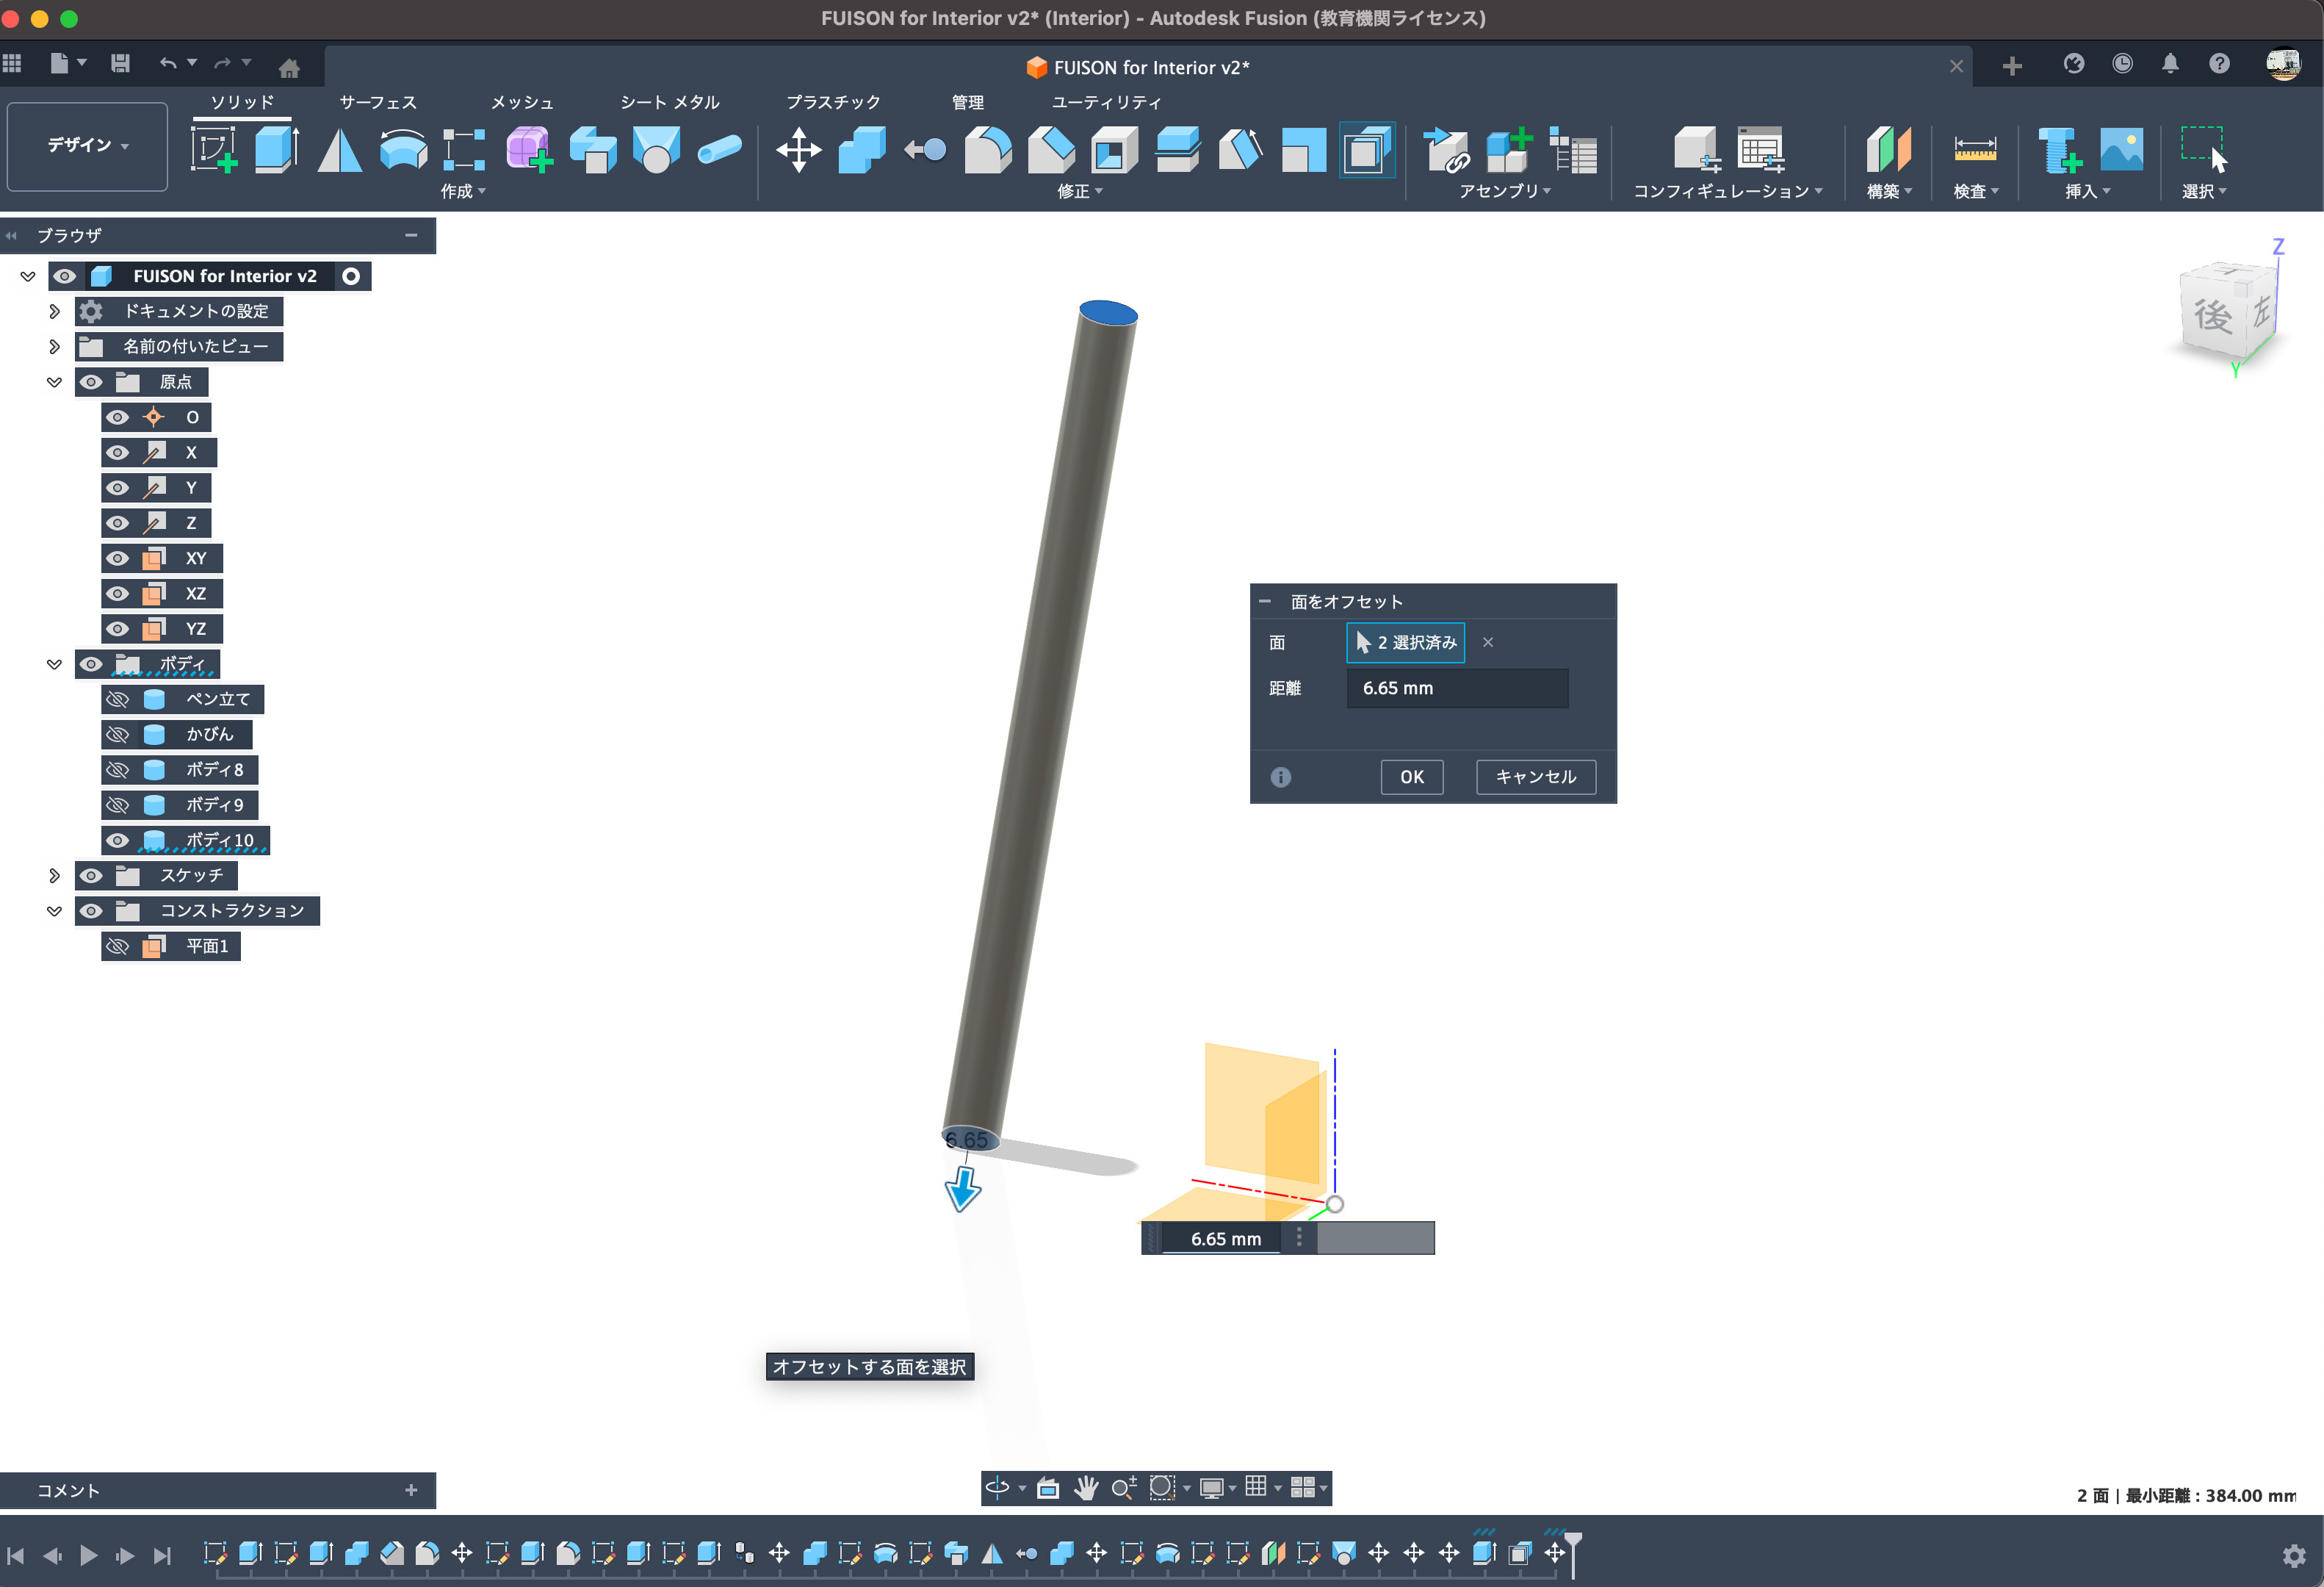This screenshot has height=1587, width=2324.
Task: Click the Create Sketch tool icon
Action: point(213,150)
